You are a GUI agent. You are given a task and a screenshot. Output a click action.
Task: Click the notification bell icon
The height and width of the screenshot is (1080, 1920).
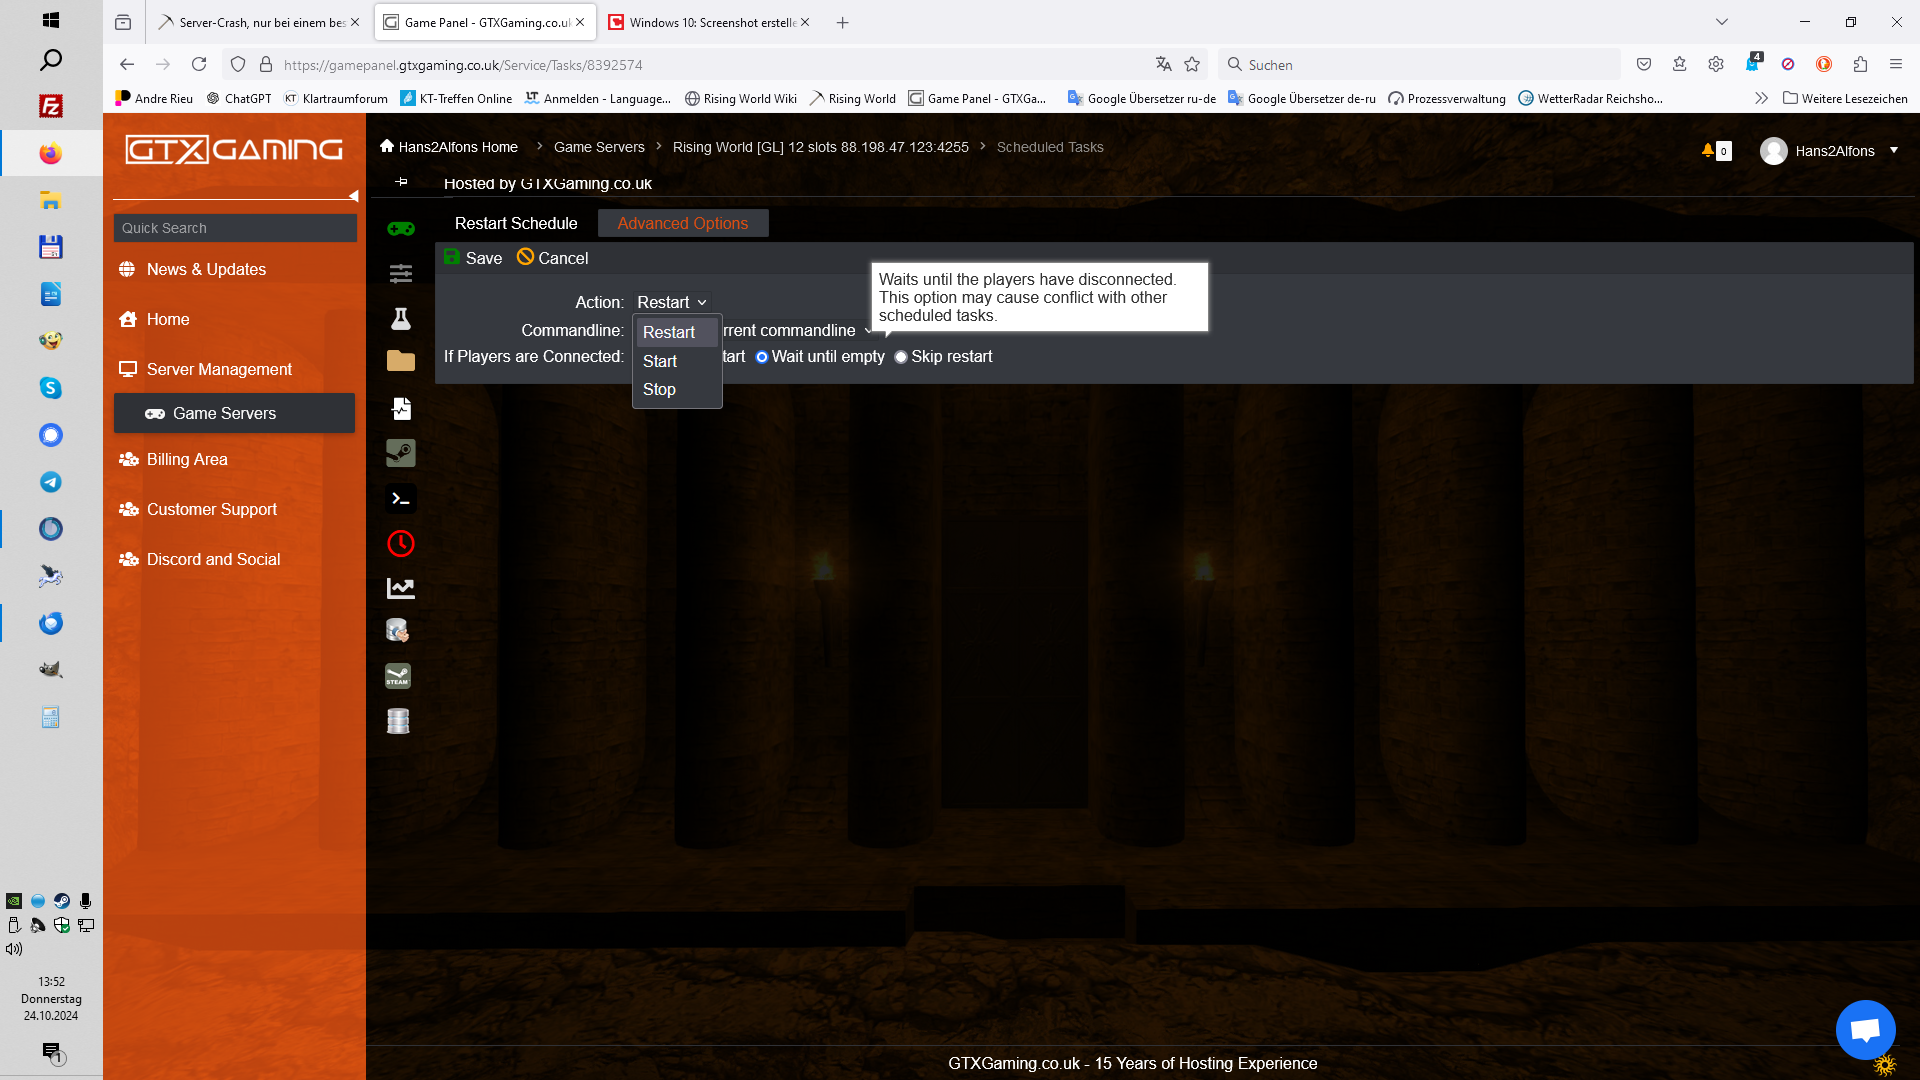1708,151
